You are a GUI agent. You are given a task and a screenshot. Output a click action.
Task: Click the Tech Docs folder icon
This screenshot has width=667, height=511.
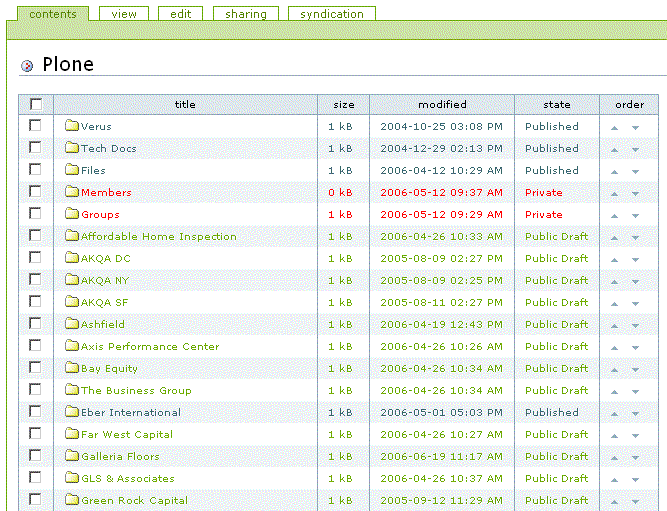click(71, 149)
